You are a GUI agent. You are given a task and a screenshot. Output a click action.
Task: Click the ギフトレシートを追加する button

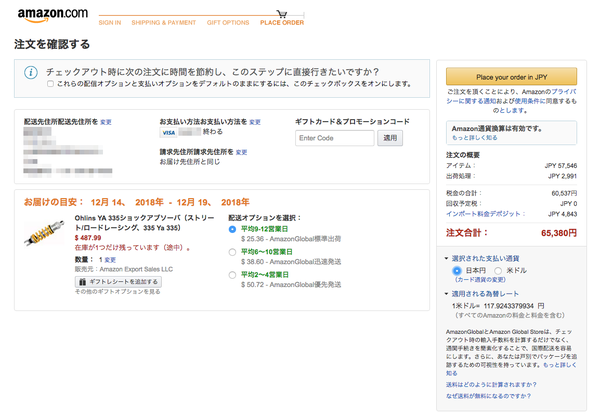click(x=118, y=282)
